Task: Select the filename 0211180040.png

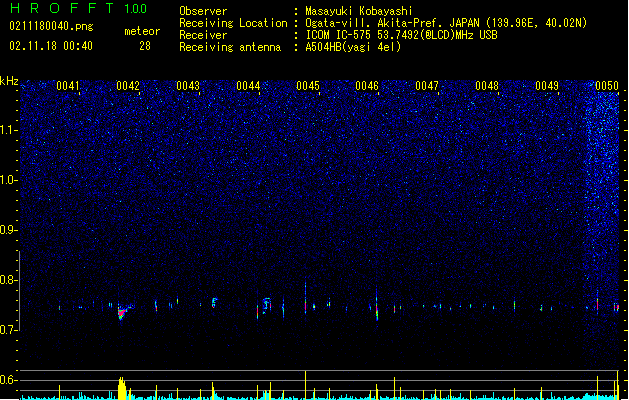Action: point(51,26)
